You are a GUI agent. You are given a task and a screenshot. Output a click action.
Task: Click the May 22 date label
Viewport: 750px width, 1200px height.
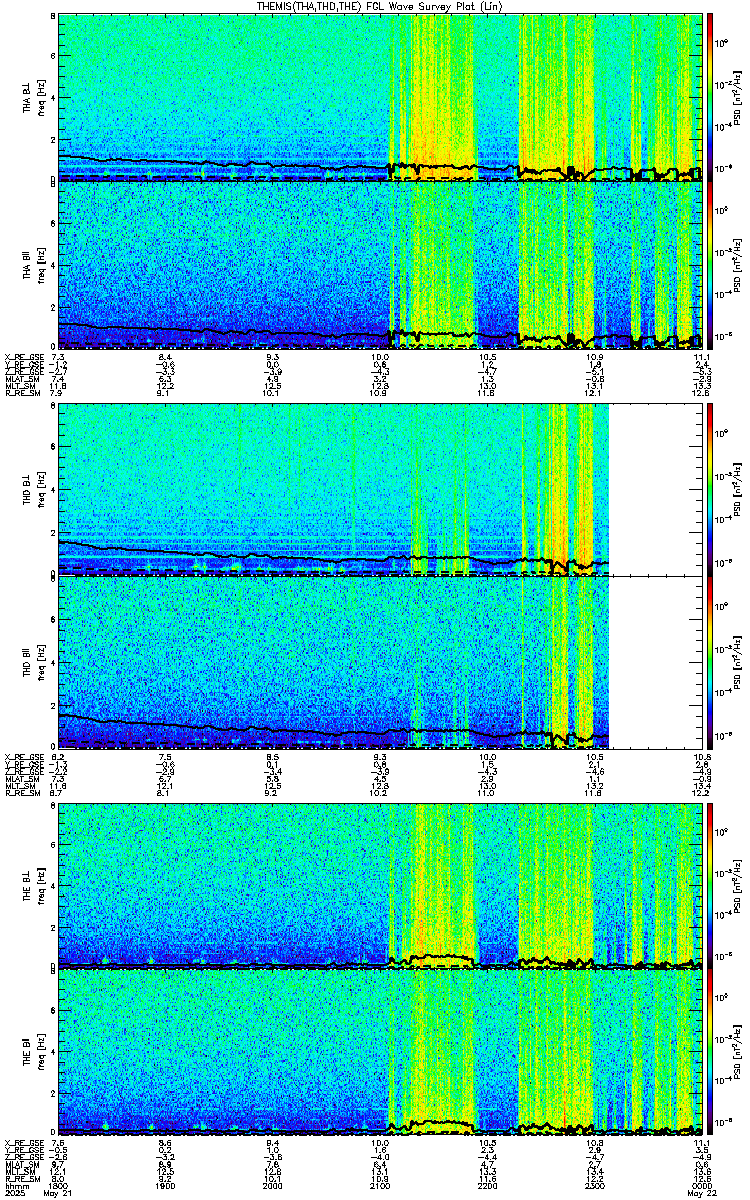[701, 1193]
